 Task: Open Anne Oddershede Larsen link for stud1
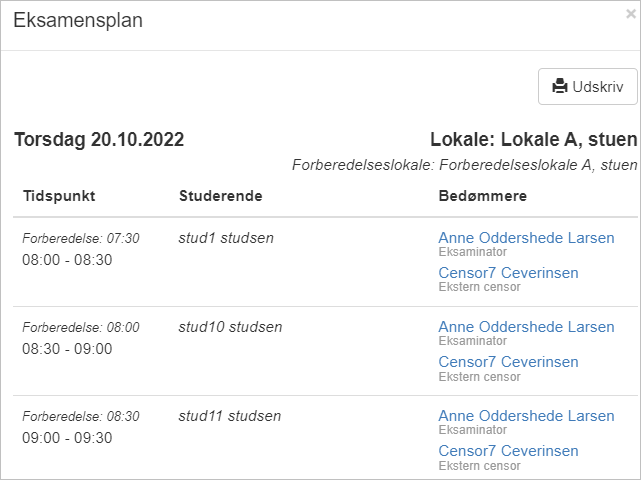click(526, 238)
